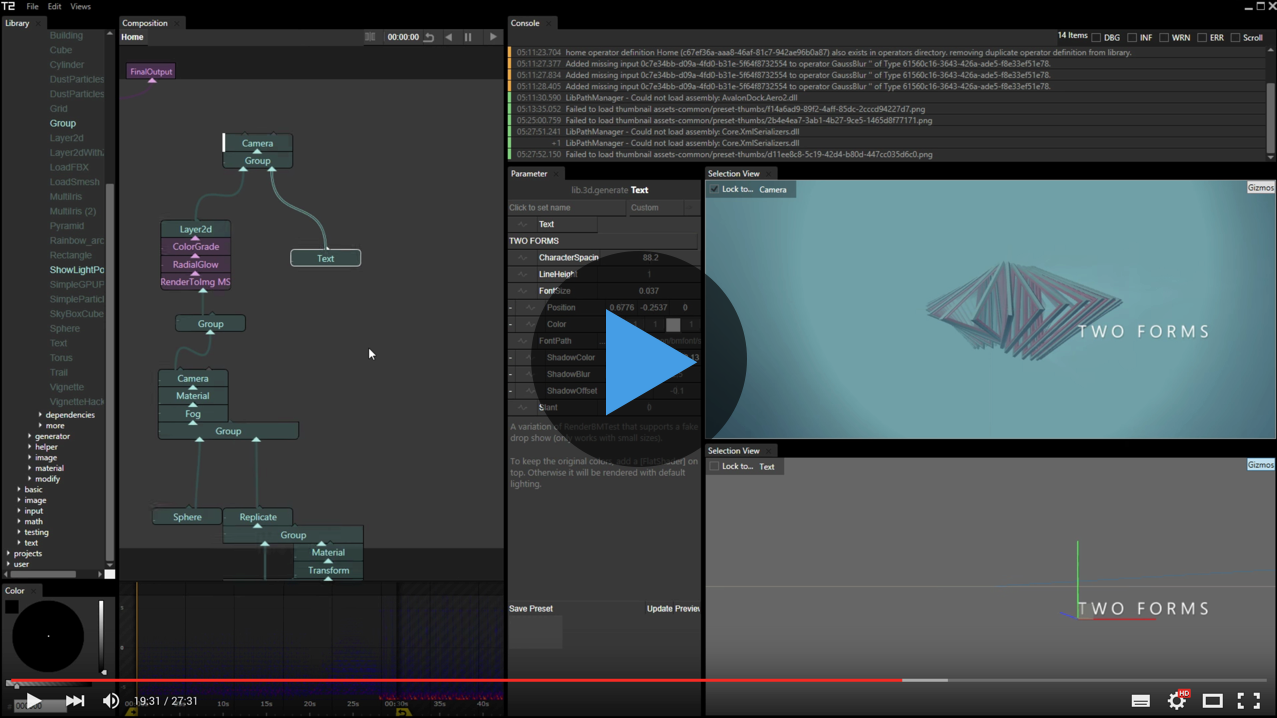Viewport: 1277px width, 718px height.
Task: Click animation icon beside LineHeight
Action: [x=522, y=274]
